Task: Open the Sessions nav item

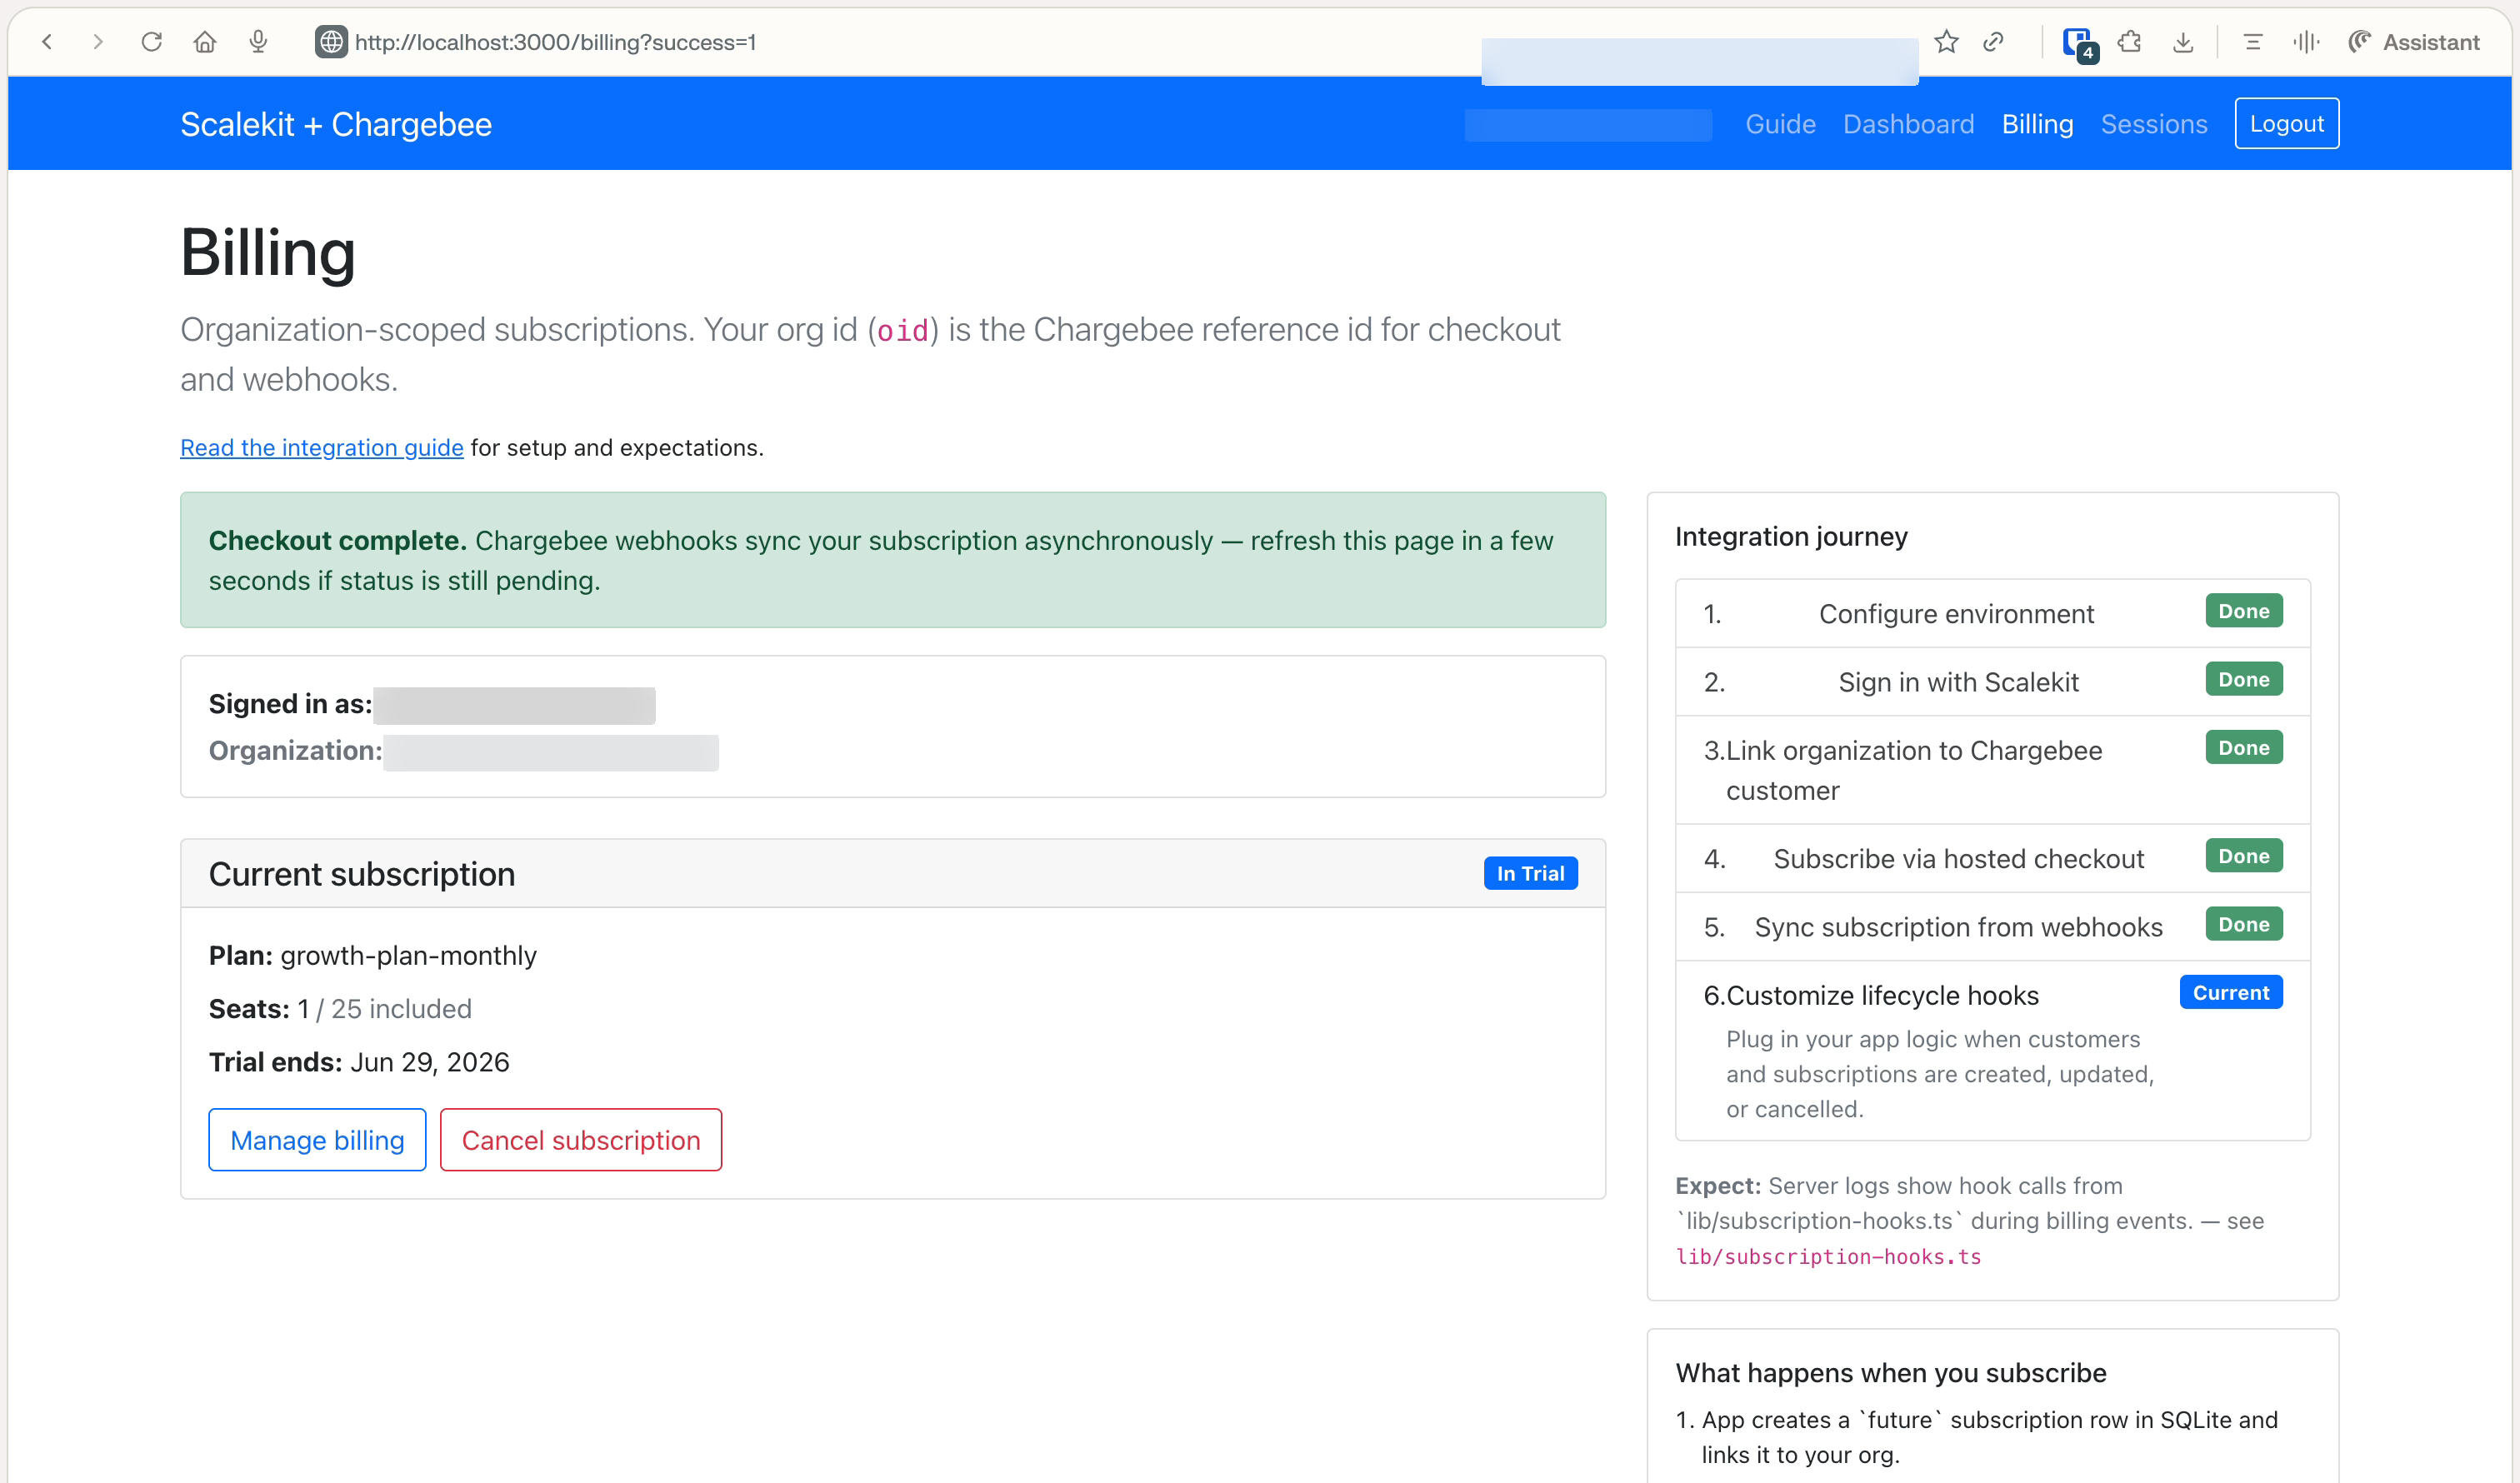Action: tap(2154, 124)
